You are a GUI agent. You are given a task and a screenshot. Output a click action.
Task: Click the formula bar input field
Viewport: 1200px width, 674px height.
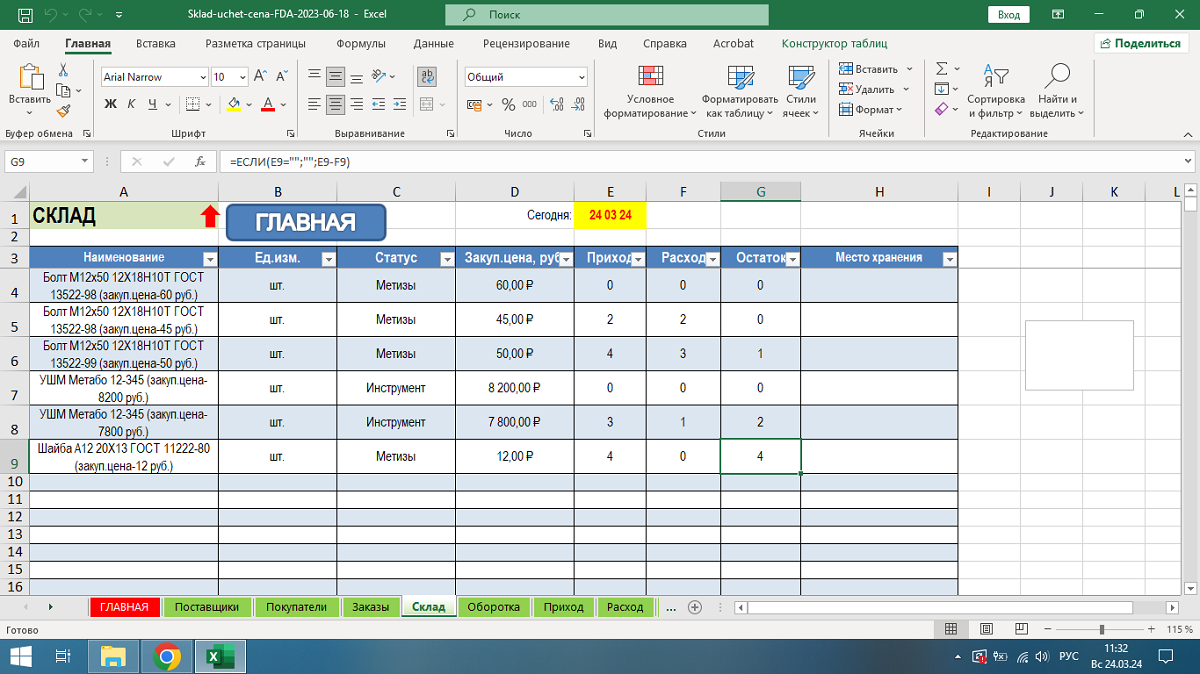(698, 161)
